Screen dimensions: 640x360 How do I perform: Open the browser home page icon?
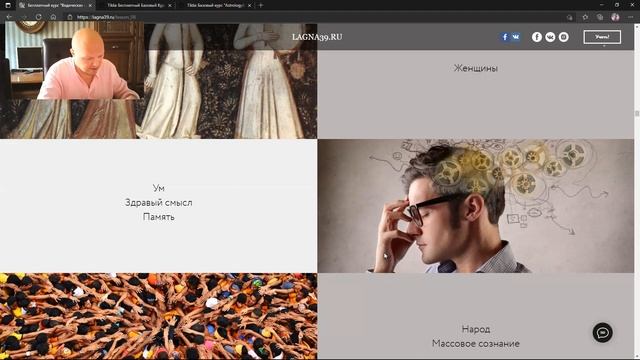pos(53,17)
